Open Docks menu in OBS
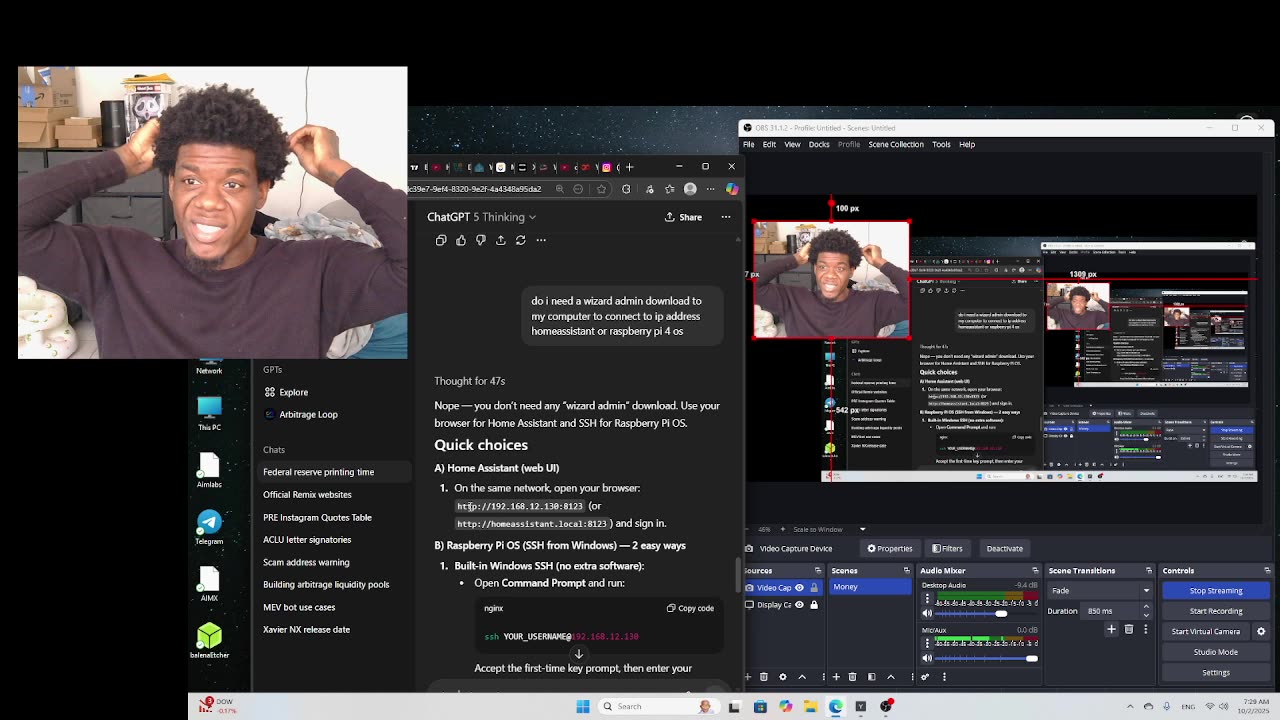 [x=819, y=144]
